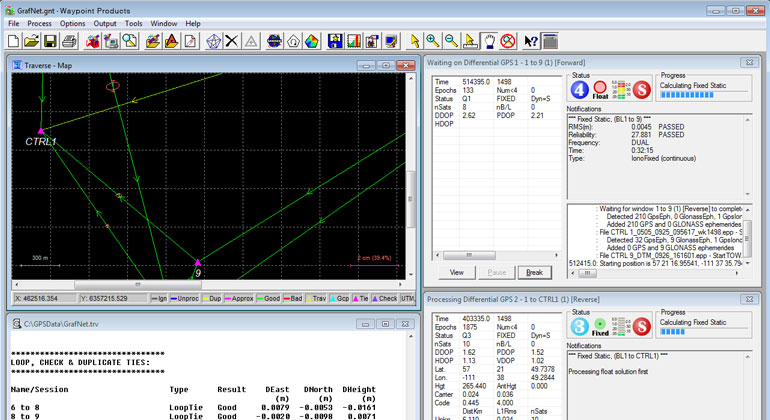Click the gray window panel toolbar icon
Image resolution: width=770 pixels, height=420 pixels.
[x=550, y=41]
